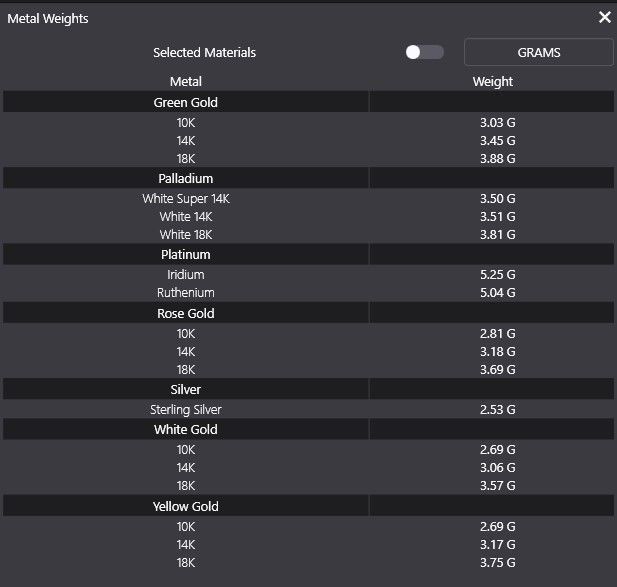Select the Silver group header
The image size is (617, 587).
(186, 389)
